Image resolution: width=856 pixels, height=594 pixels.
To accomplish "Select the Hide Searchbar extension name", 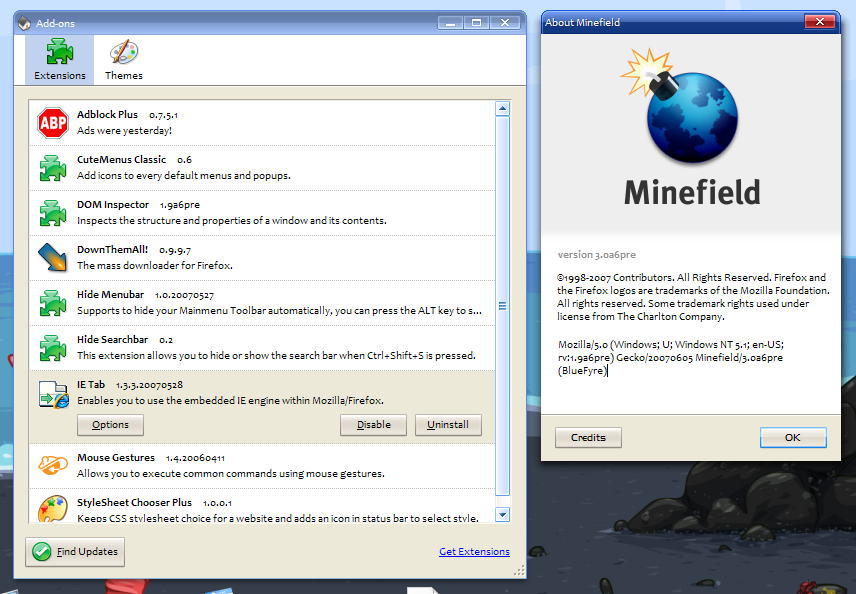I will coord(112,340).
